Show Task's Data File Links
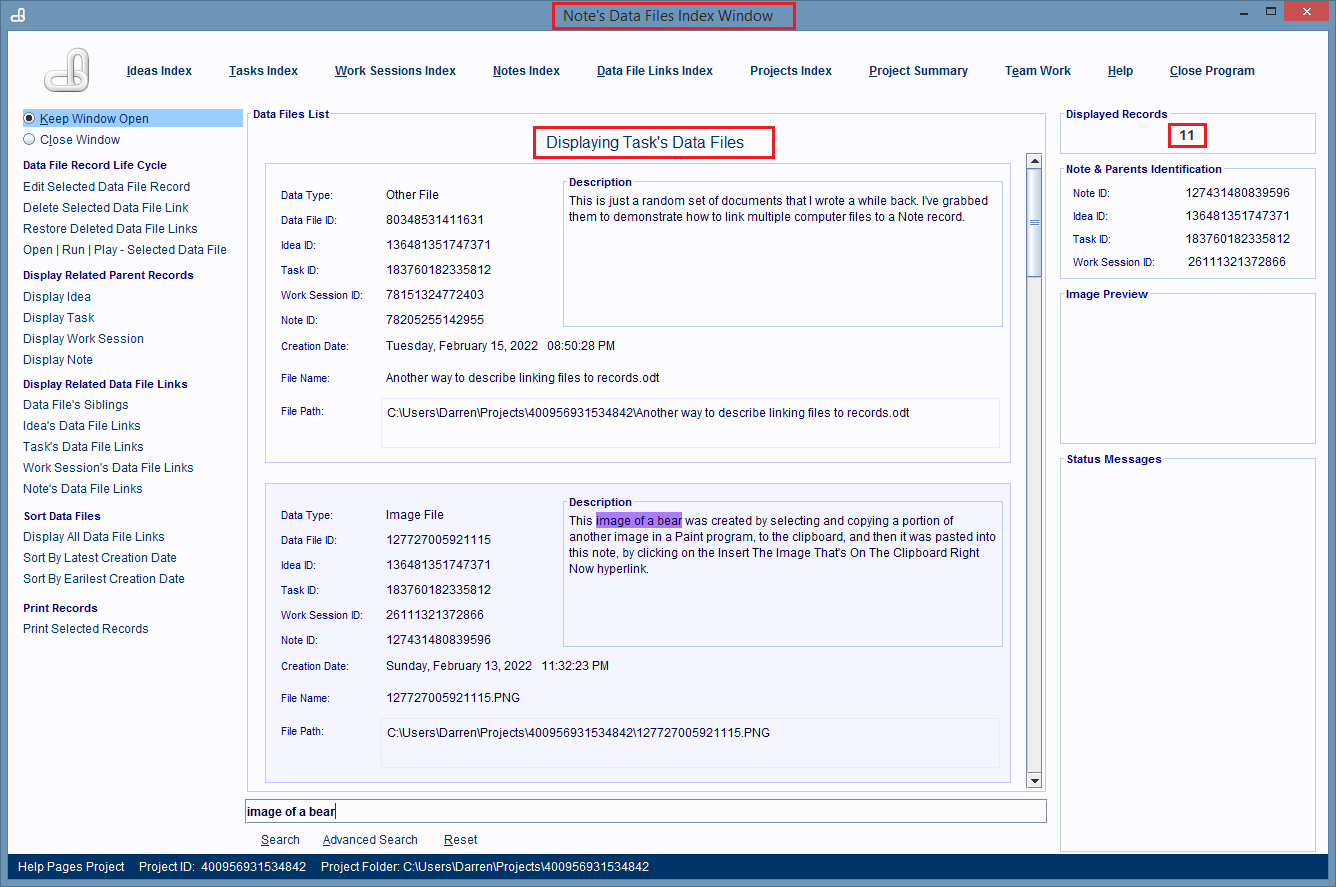Screen dimensions: 1336x887 (x=83, y=447)
